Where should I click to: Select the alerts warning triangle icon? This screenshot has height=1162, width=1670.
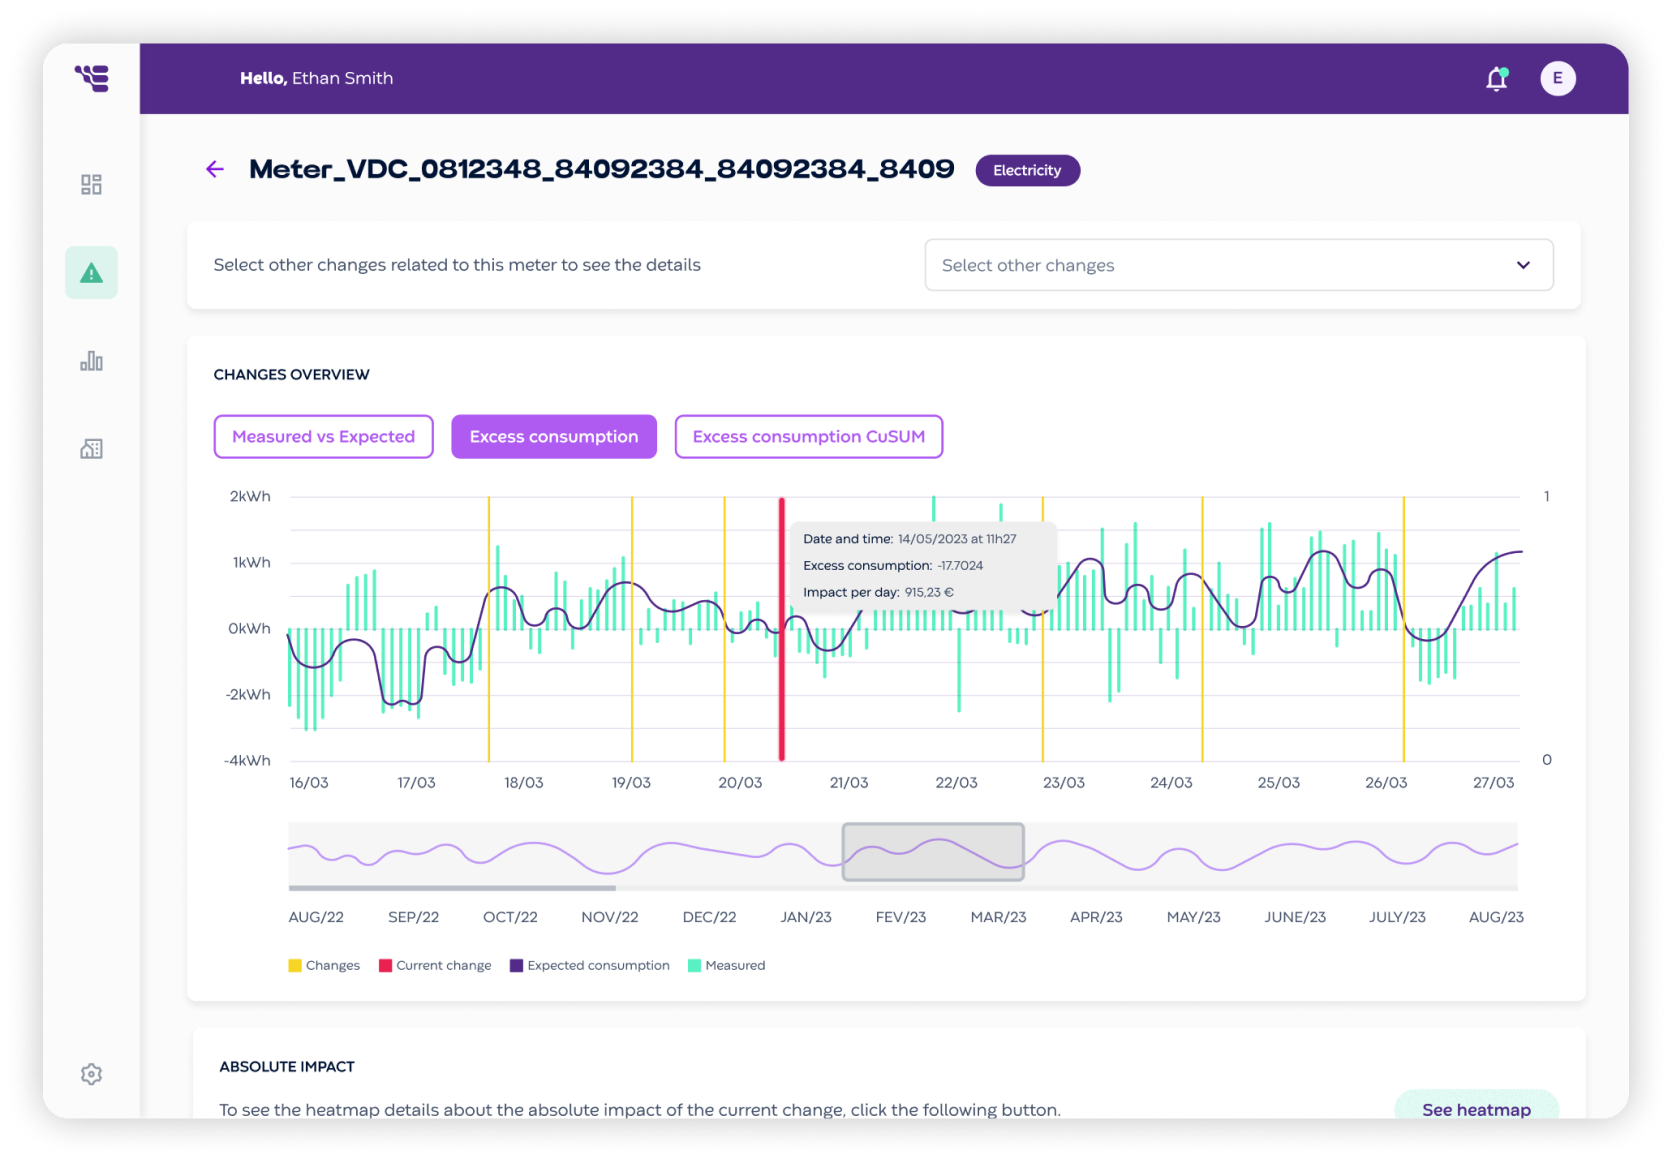click(91, 272)
